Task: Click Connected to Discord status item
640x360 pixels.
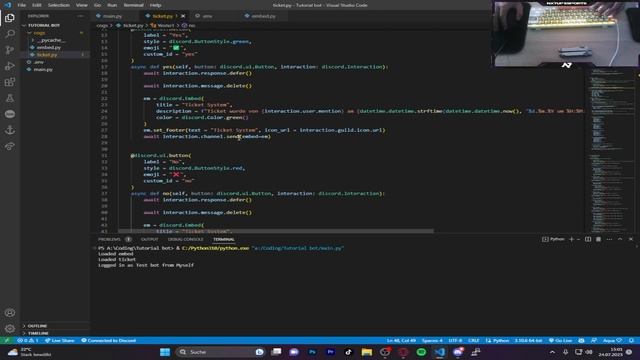Action: [x=109, y=340]
